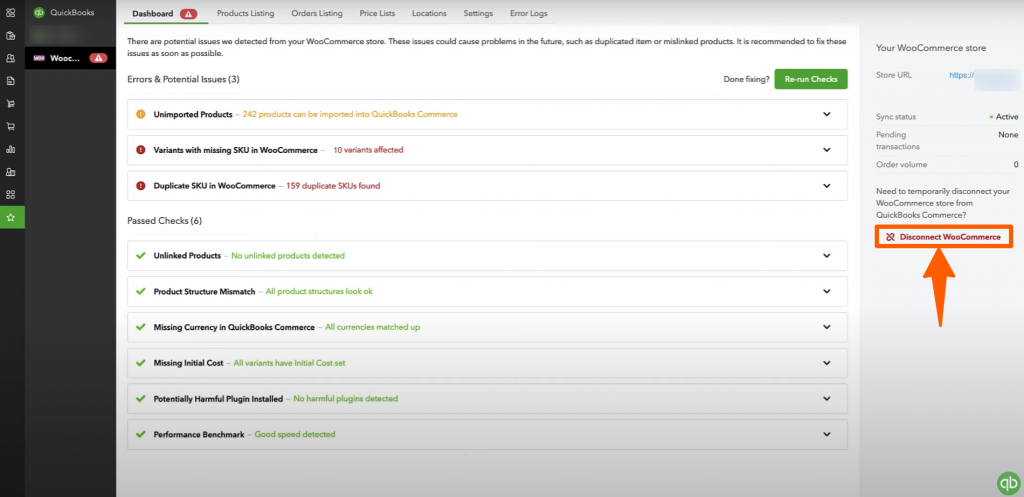Select the green star sidebar icon
This screenshot has height=497, width=1024.
10,217
